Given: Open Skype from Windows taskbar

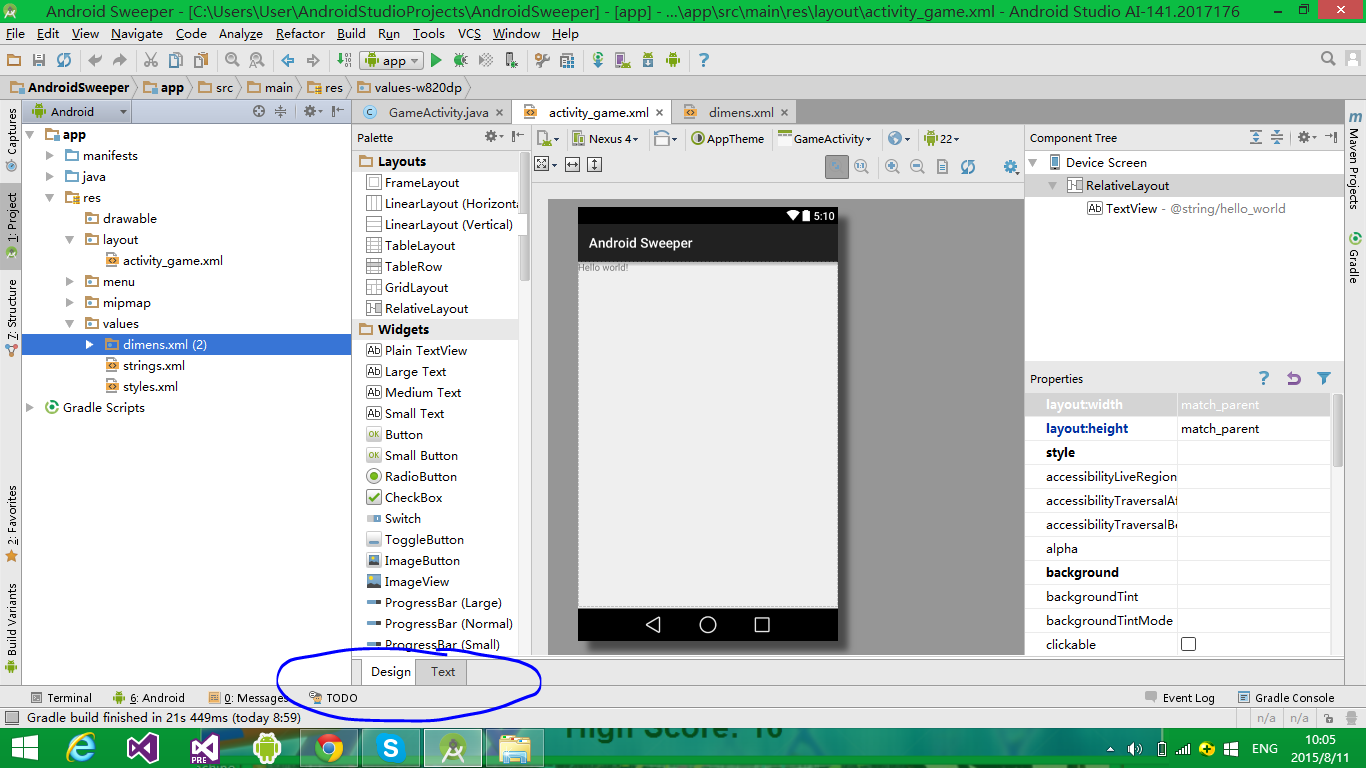Looking at the screenshot, I should [x=390, y=748].
